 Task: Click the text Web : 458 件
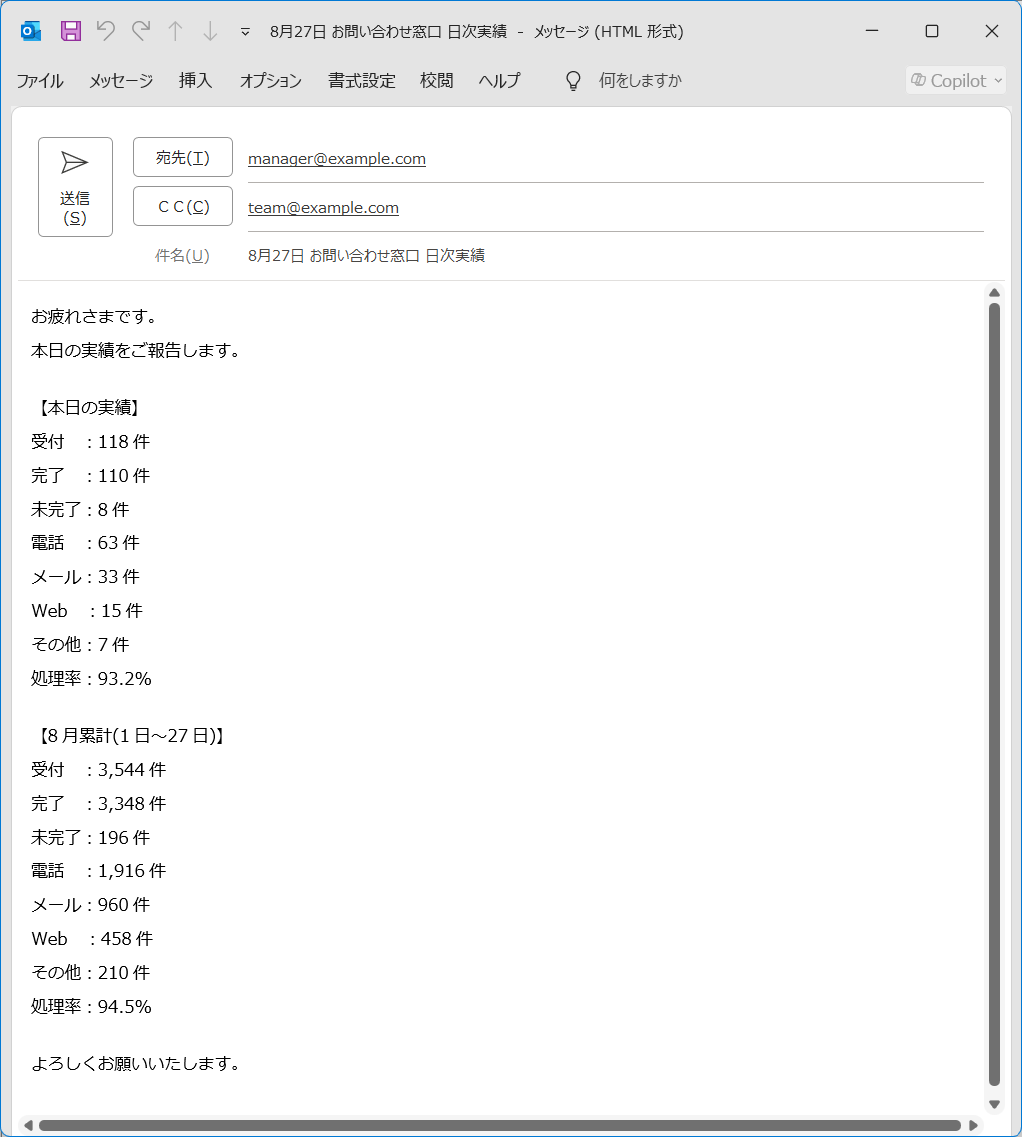click(92, 939)
